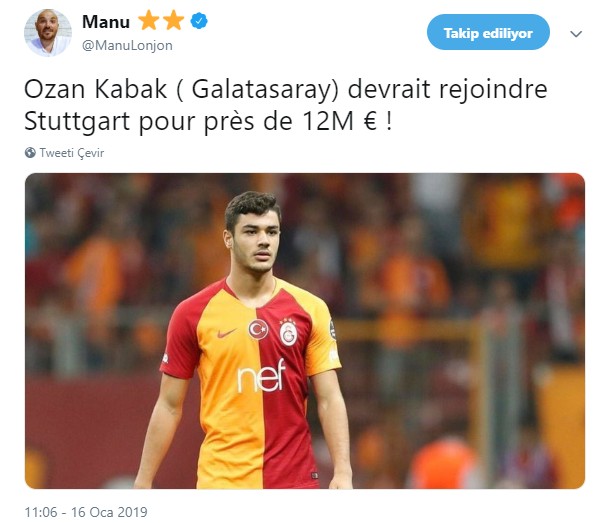Open Manu's profile avatar photo

point(48,33)
